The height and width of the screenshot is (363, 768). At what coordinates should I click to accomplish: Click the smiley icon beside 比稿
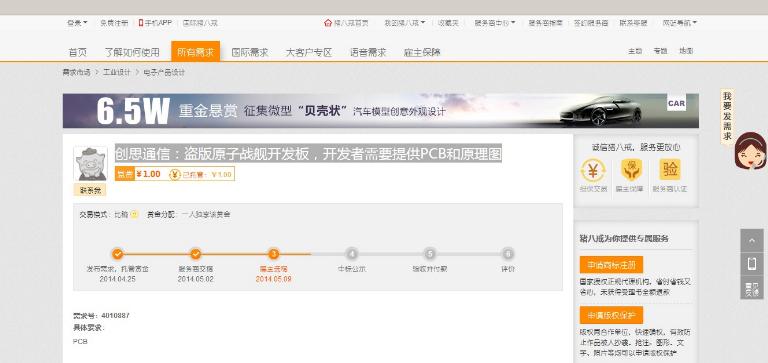[134, 215]
